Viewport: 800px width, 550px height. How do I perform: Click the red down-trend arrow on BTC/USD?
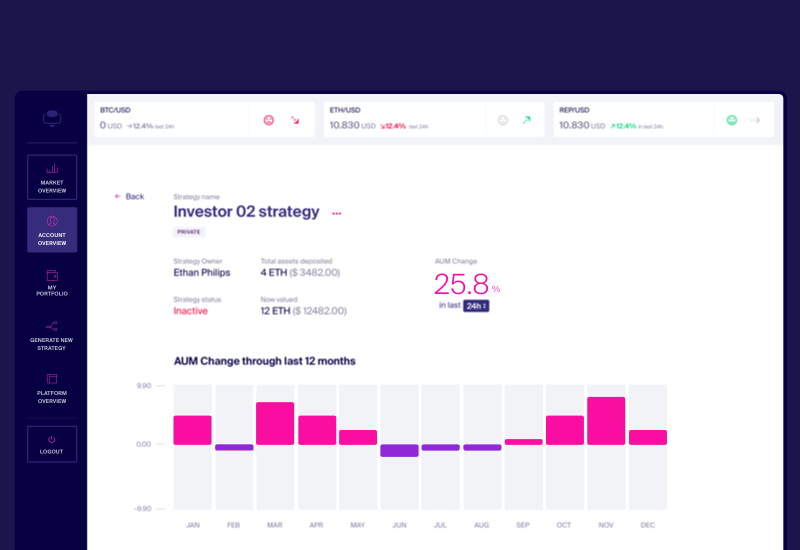pyautogui.click(x=295, y=120)
